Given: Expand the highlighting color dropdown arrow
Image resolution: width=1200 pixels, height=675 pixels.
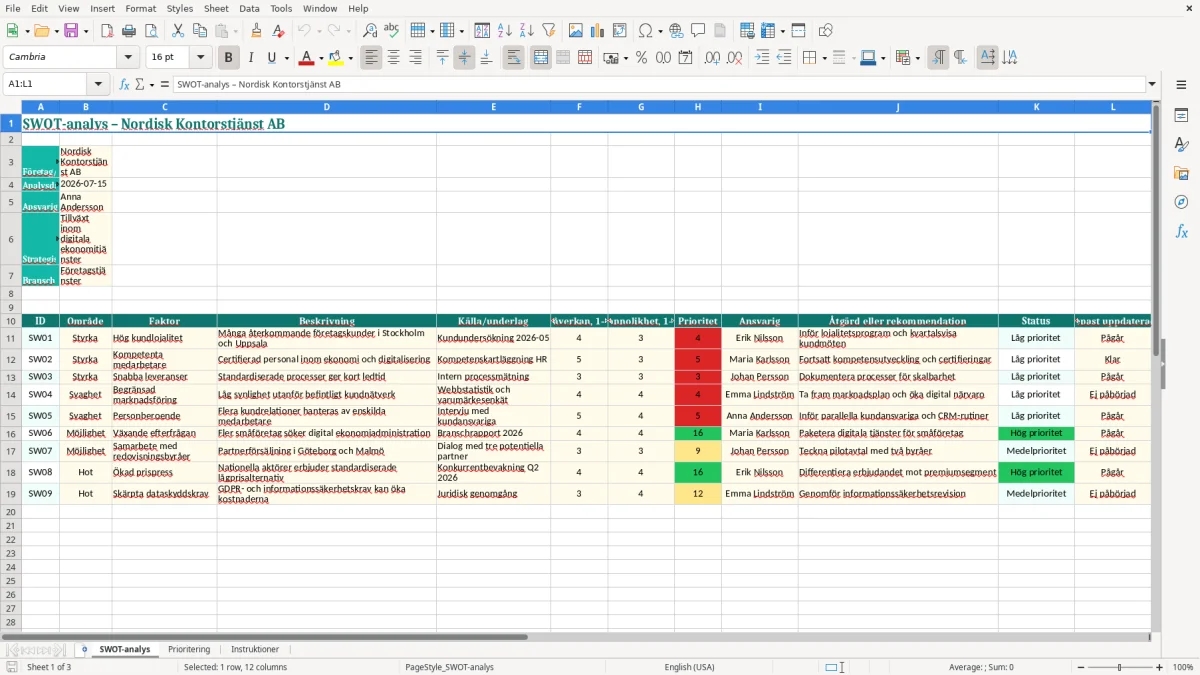Looking at the screenshot, I should 350,58.
